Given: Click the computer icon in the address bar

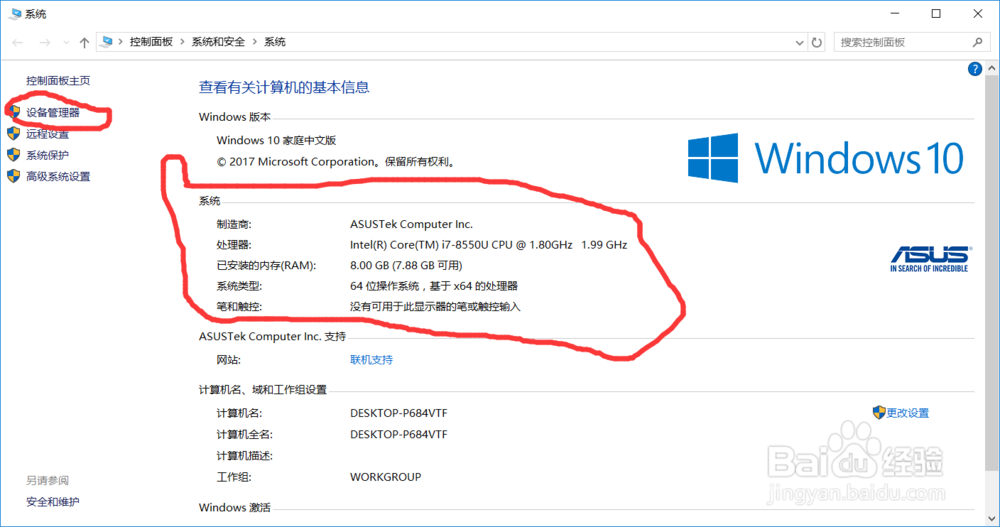Looking at the screenshot, I should tap(107, 41).
